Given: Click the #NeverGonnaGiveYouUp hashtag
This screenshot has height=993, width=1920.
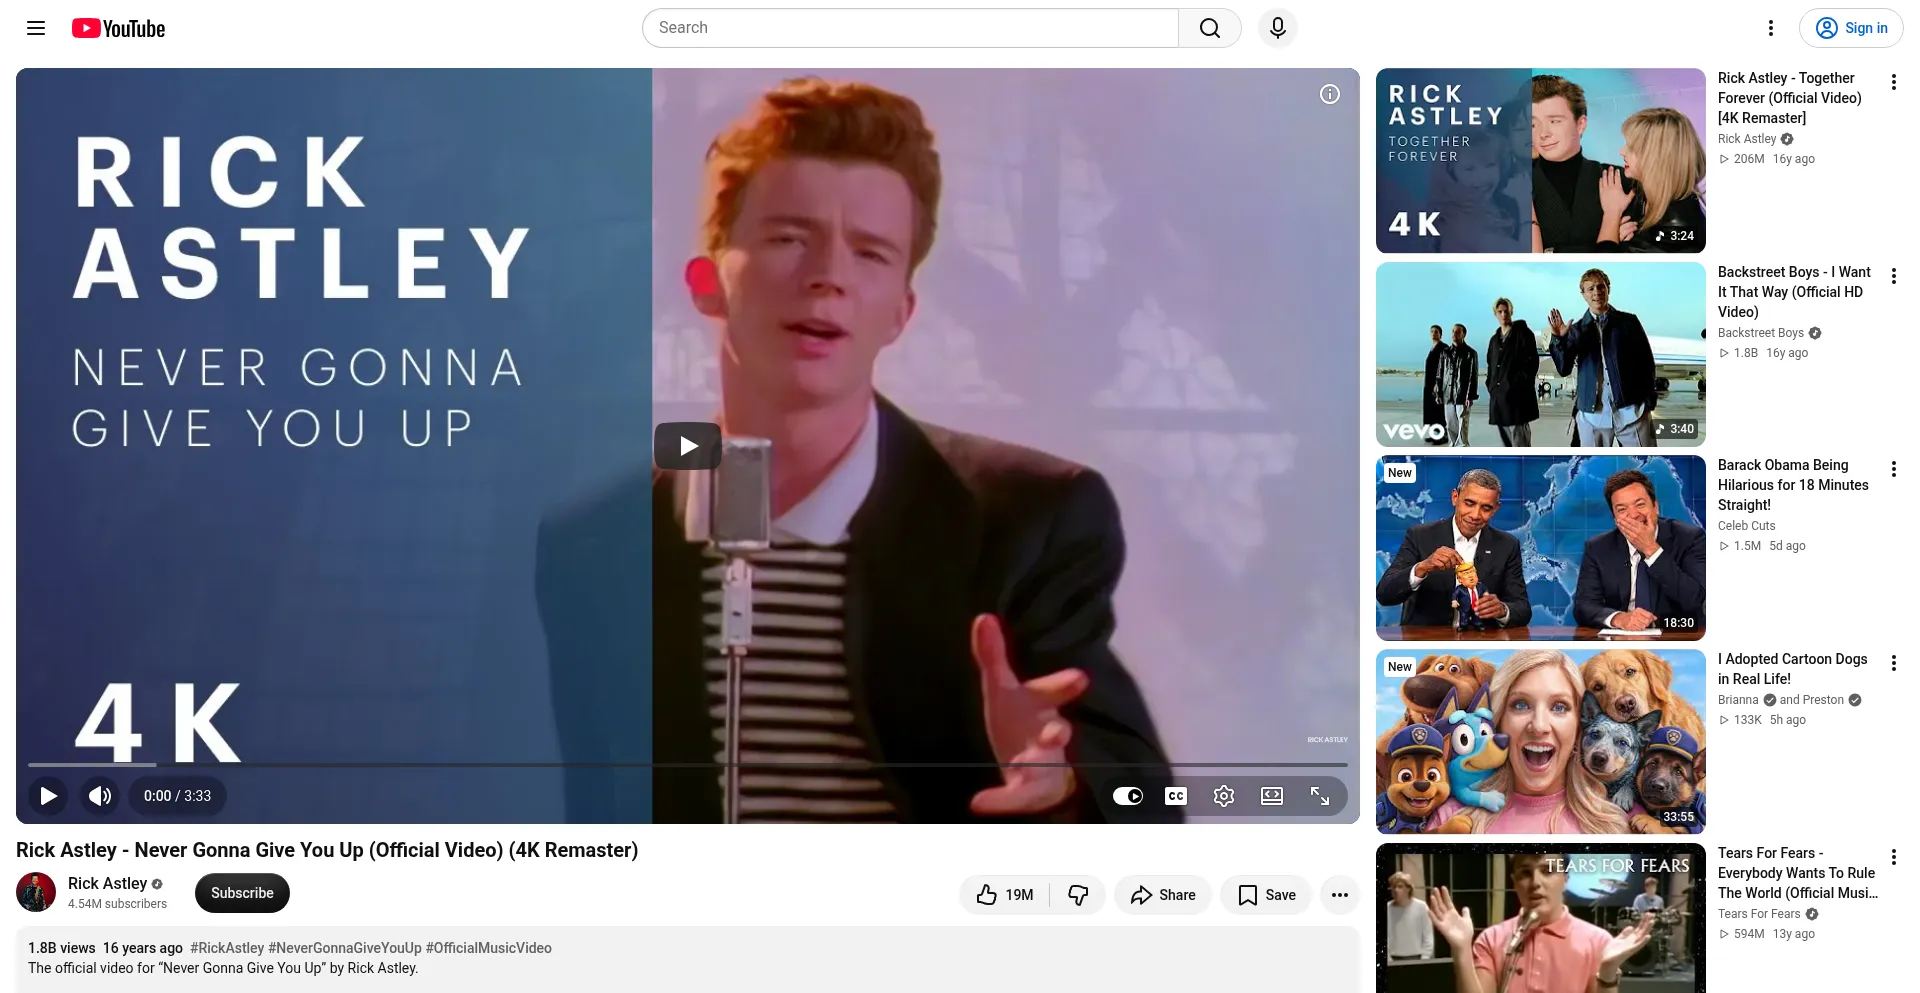Looking at the screenshot, I should coord(345,948).
